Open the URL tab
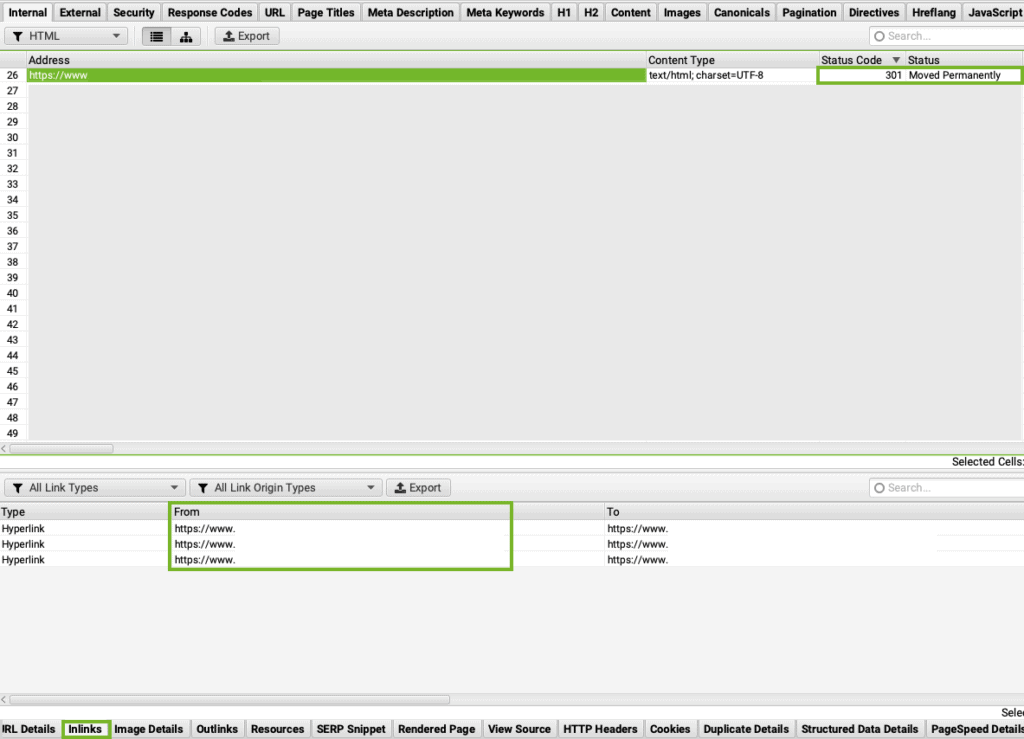Viewport: 1024px width, 739px height. [274, 12]
